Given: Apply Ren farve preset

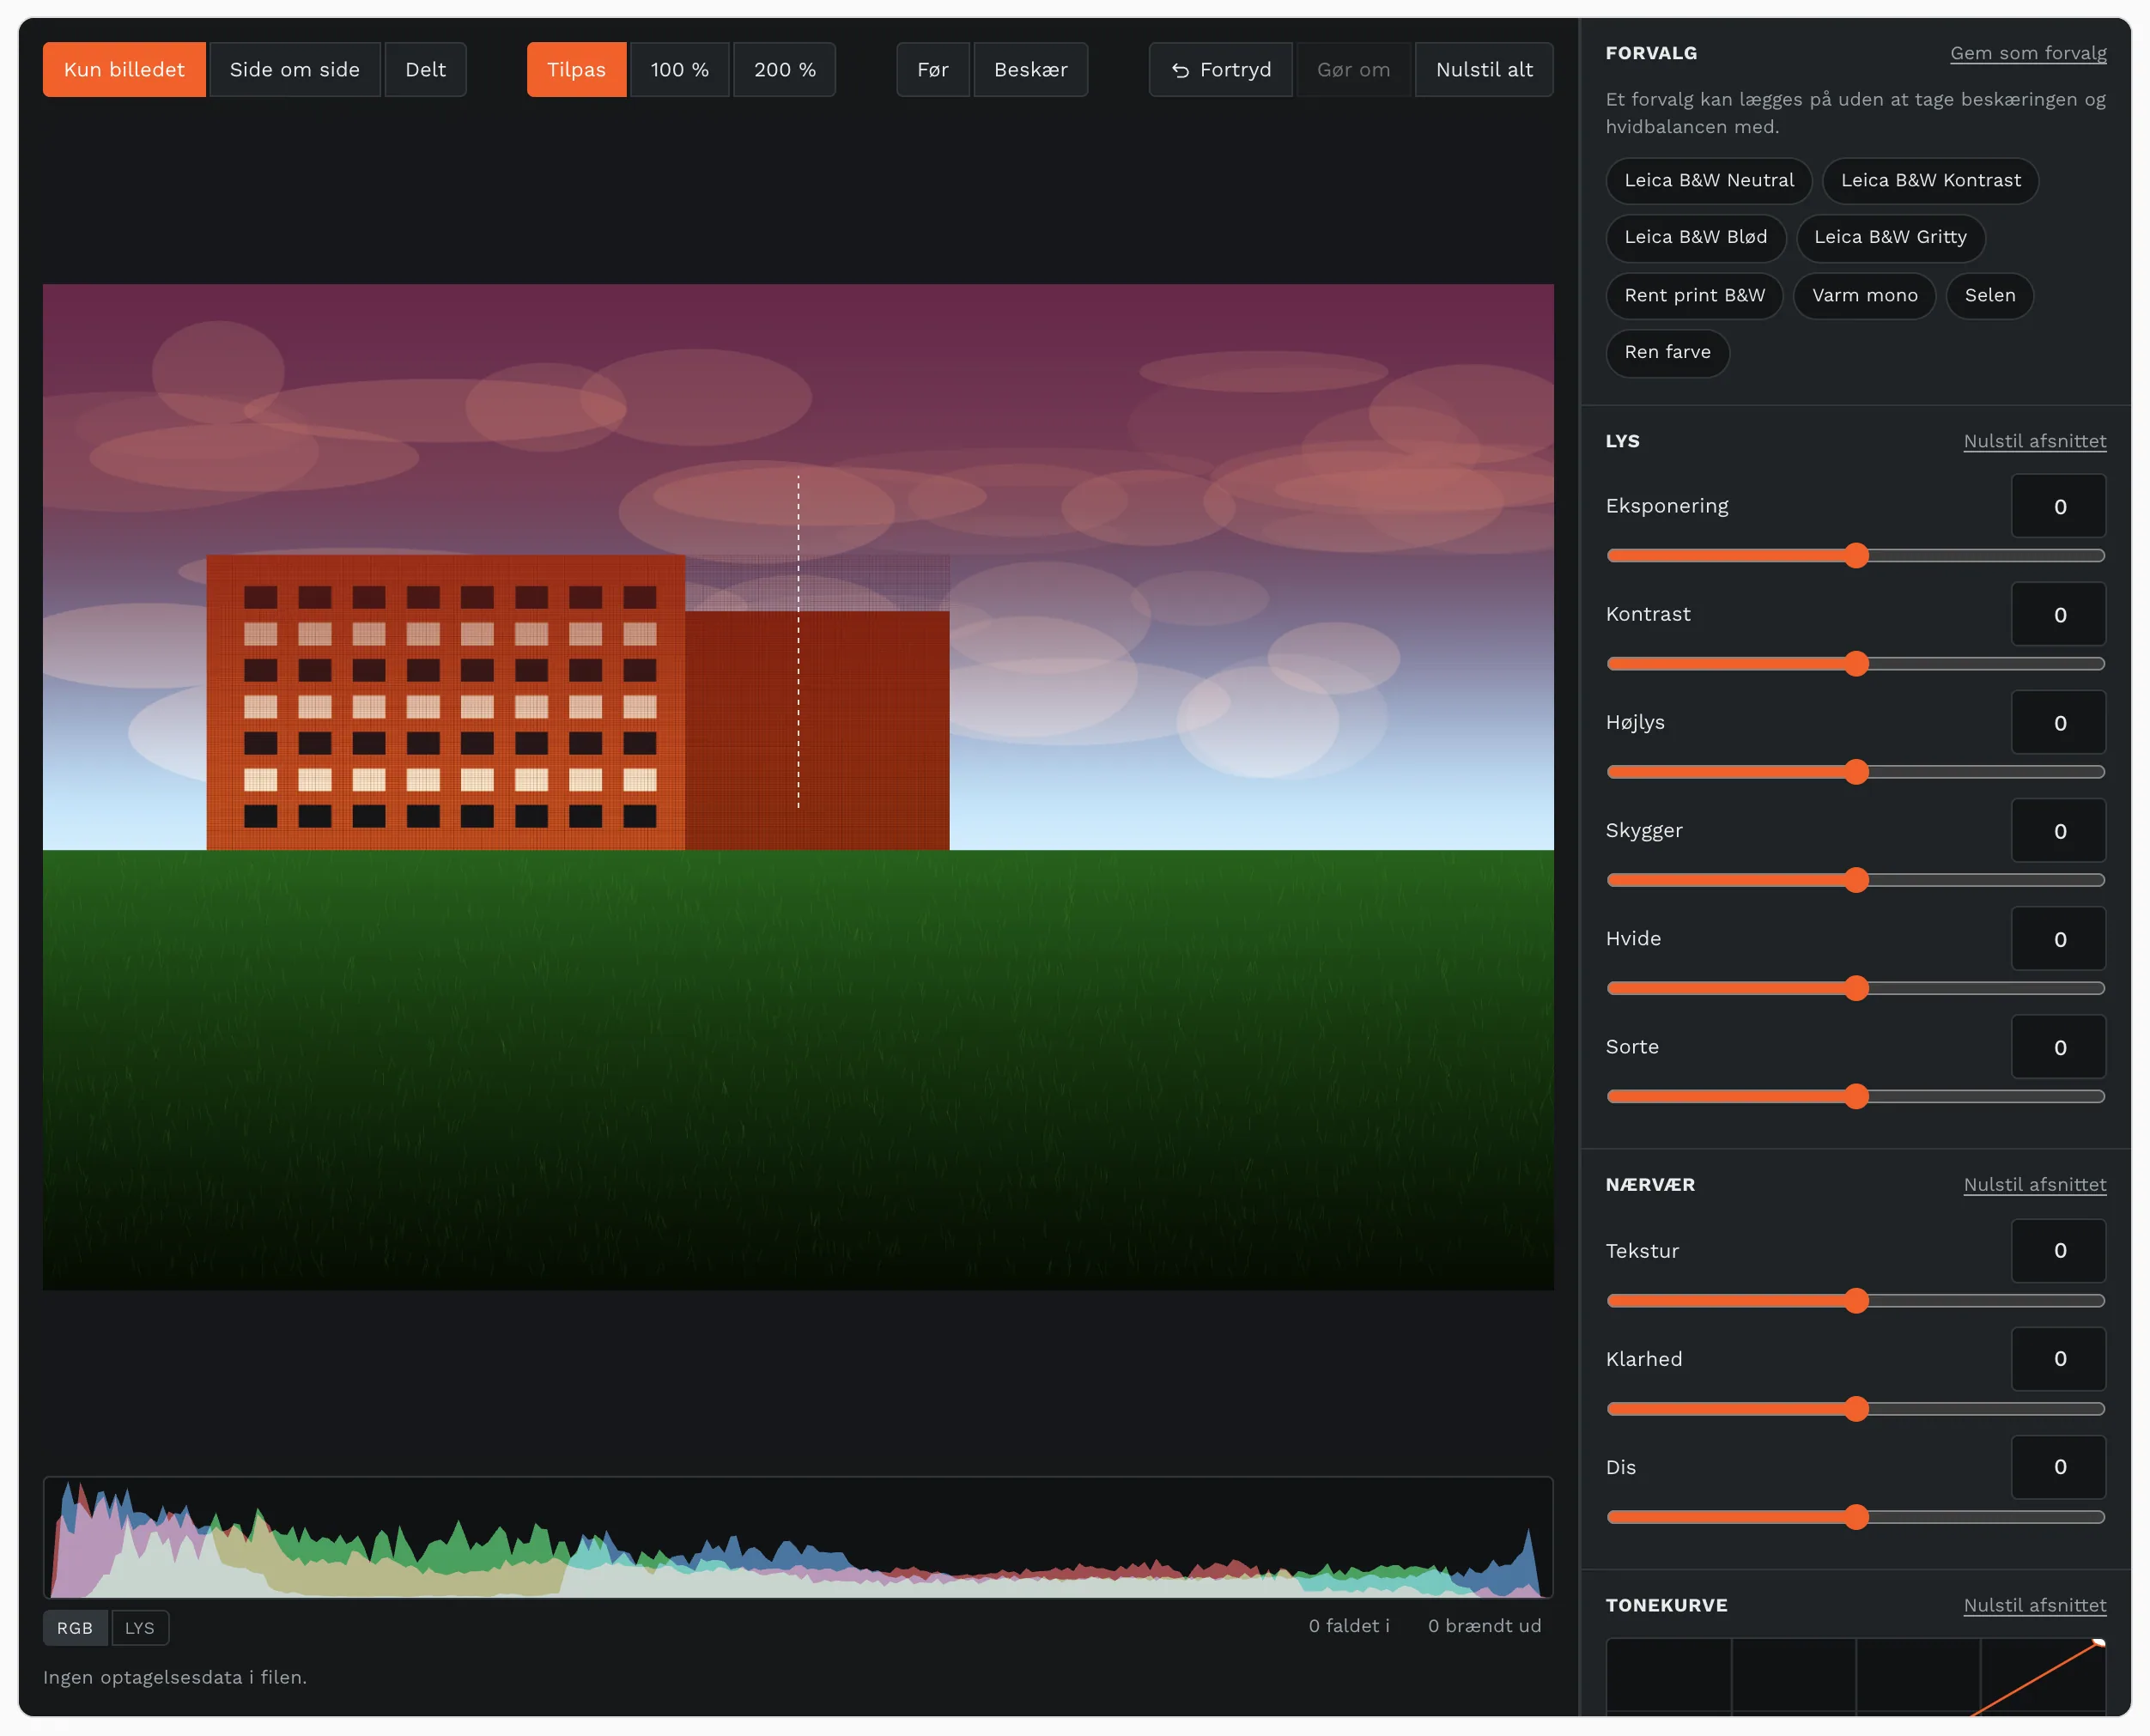Looking at the screenshot, I should click(x=1667, y=352).
